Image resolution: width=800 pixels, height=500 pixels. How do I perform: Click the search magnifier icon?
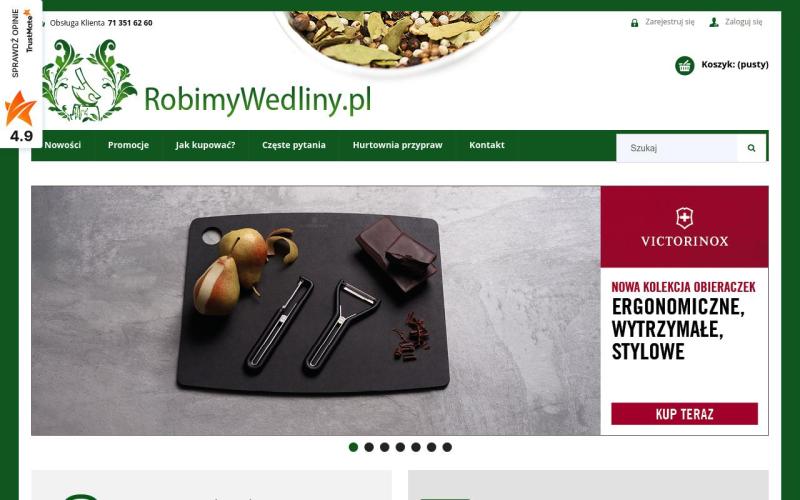pos(751,148)
